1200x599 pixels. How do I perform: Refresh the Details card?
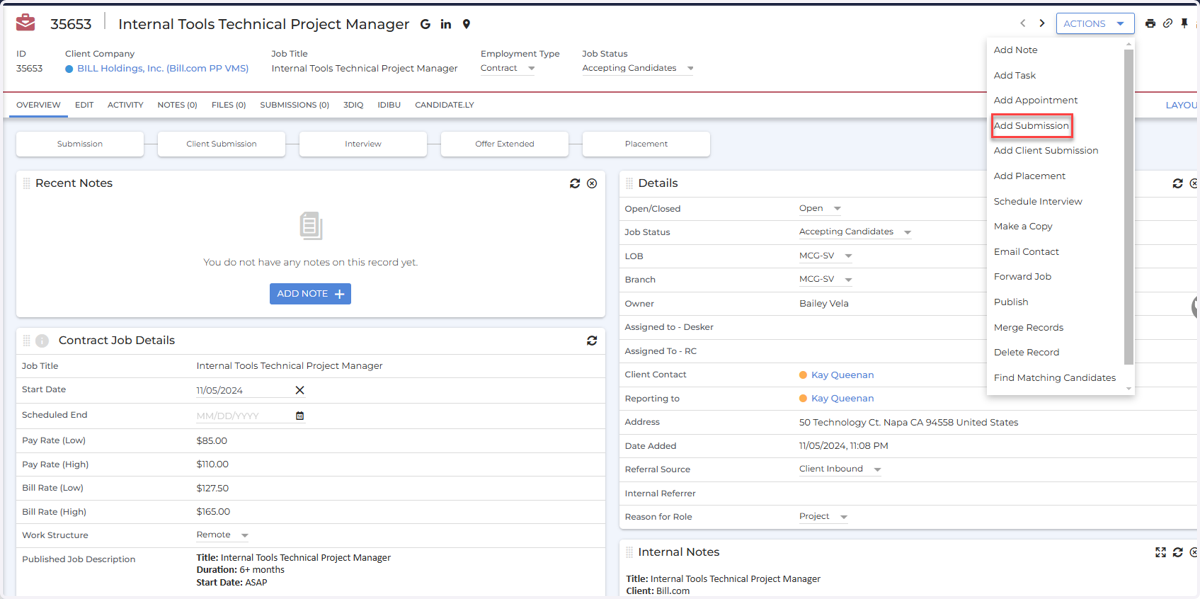pos(1178,183)
